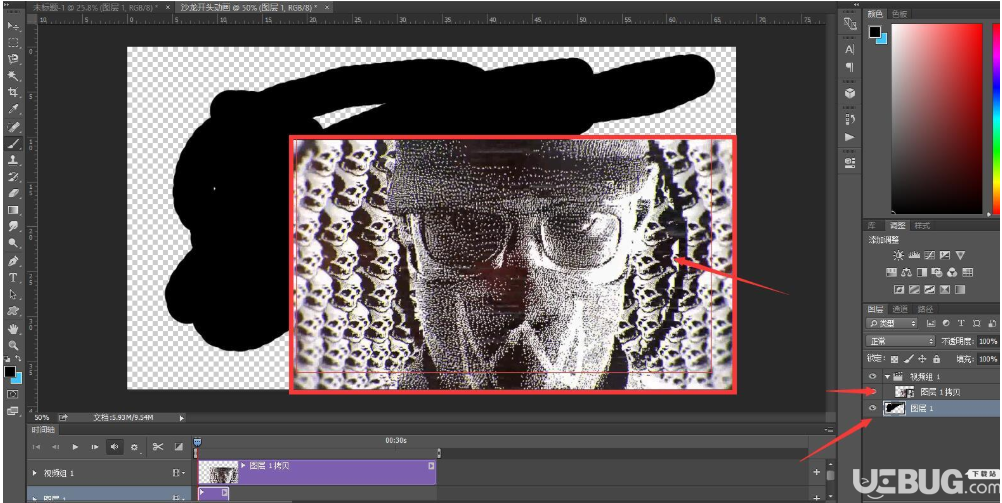
Task: Select the Zoom tool
Action: click(x=13, y=345)
